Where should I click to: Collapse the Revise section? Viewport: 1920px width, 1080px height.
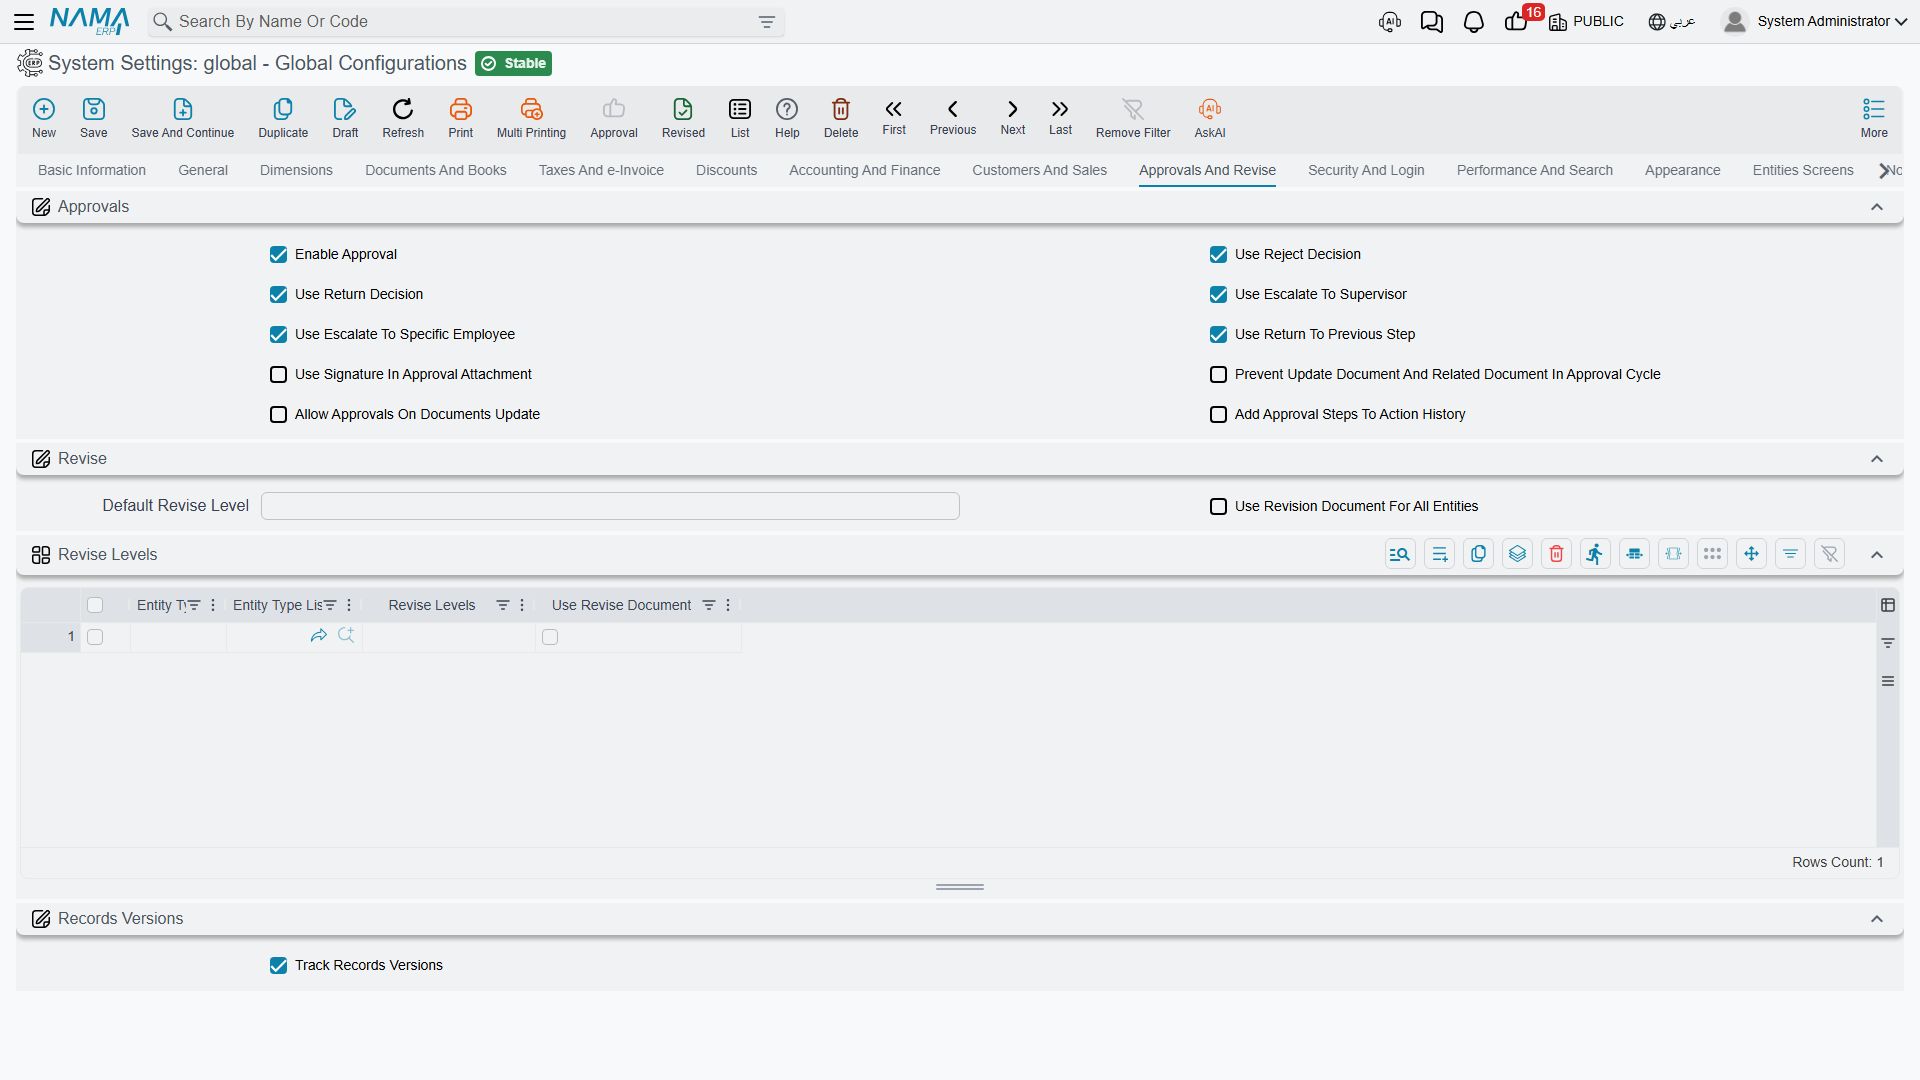(x=1877, y=459)
